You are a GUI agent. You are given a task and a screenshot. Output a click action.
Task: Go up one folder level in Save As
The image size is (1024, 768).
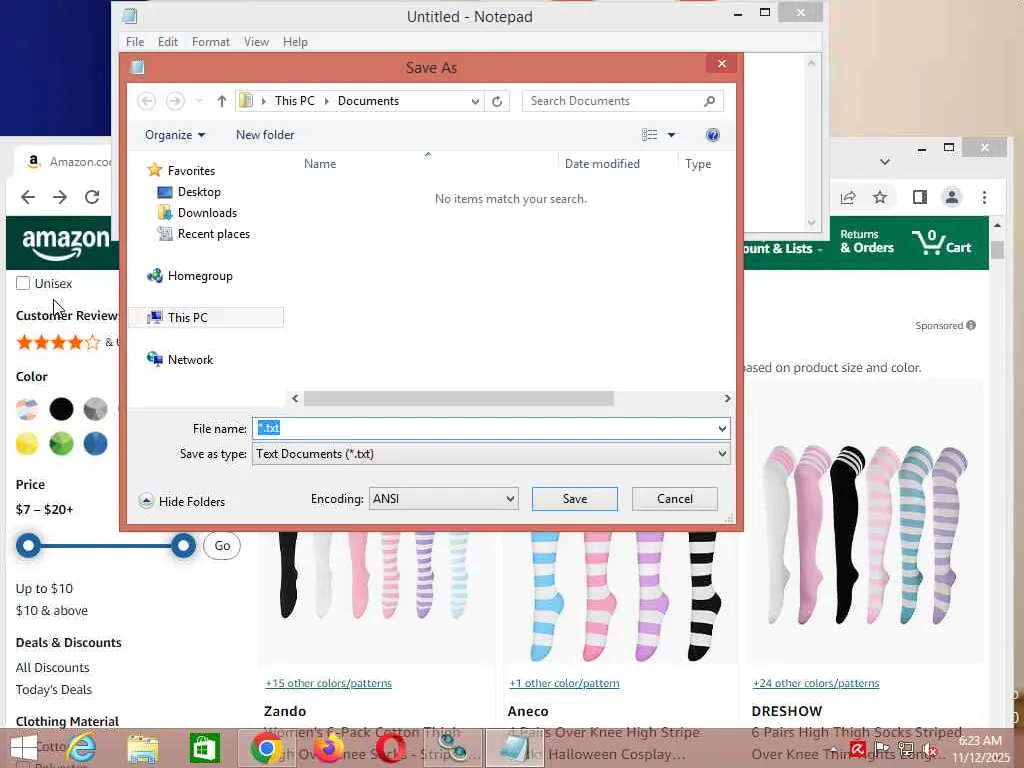coord(221,101)
